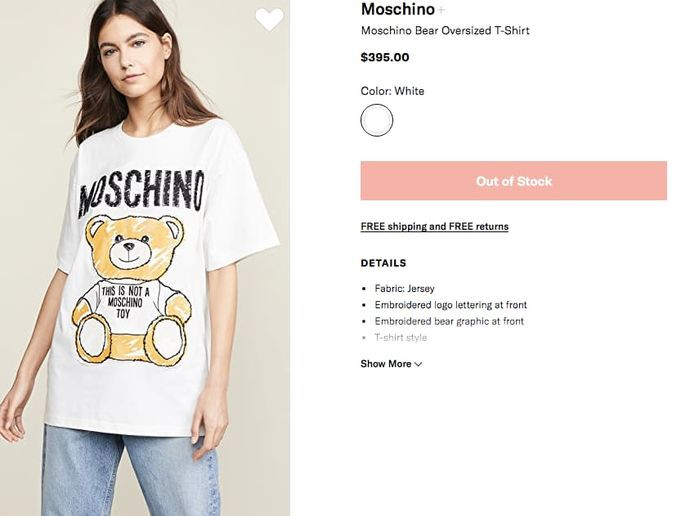This screenshot has width=699, height=516.
Task: Click the Fabric: Jersey detail line
Action: 404,289
